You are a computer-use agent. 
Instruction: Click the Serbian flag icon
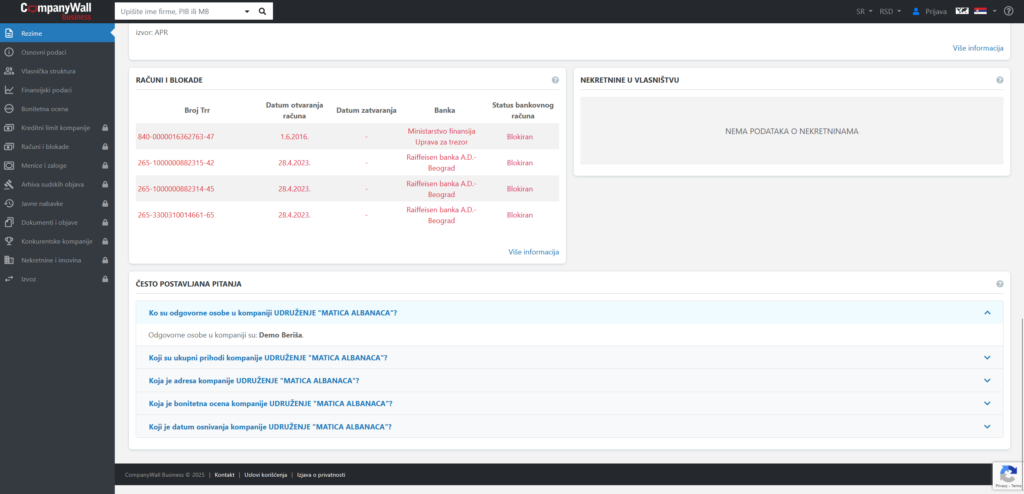coord(981,11)
